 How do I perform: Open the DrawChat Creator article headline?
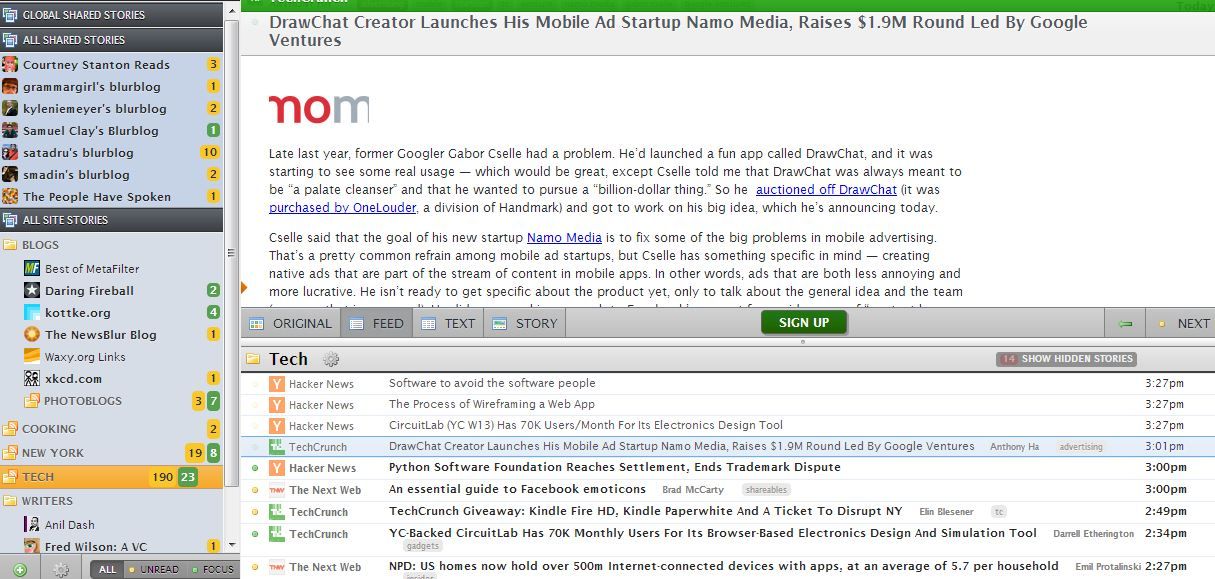pos(678,31)
